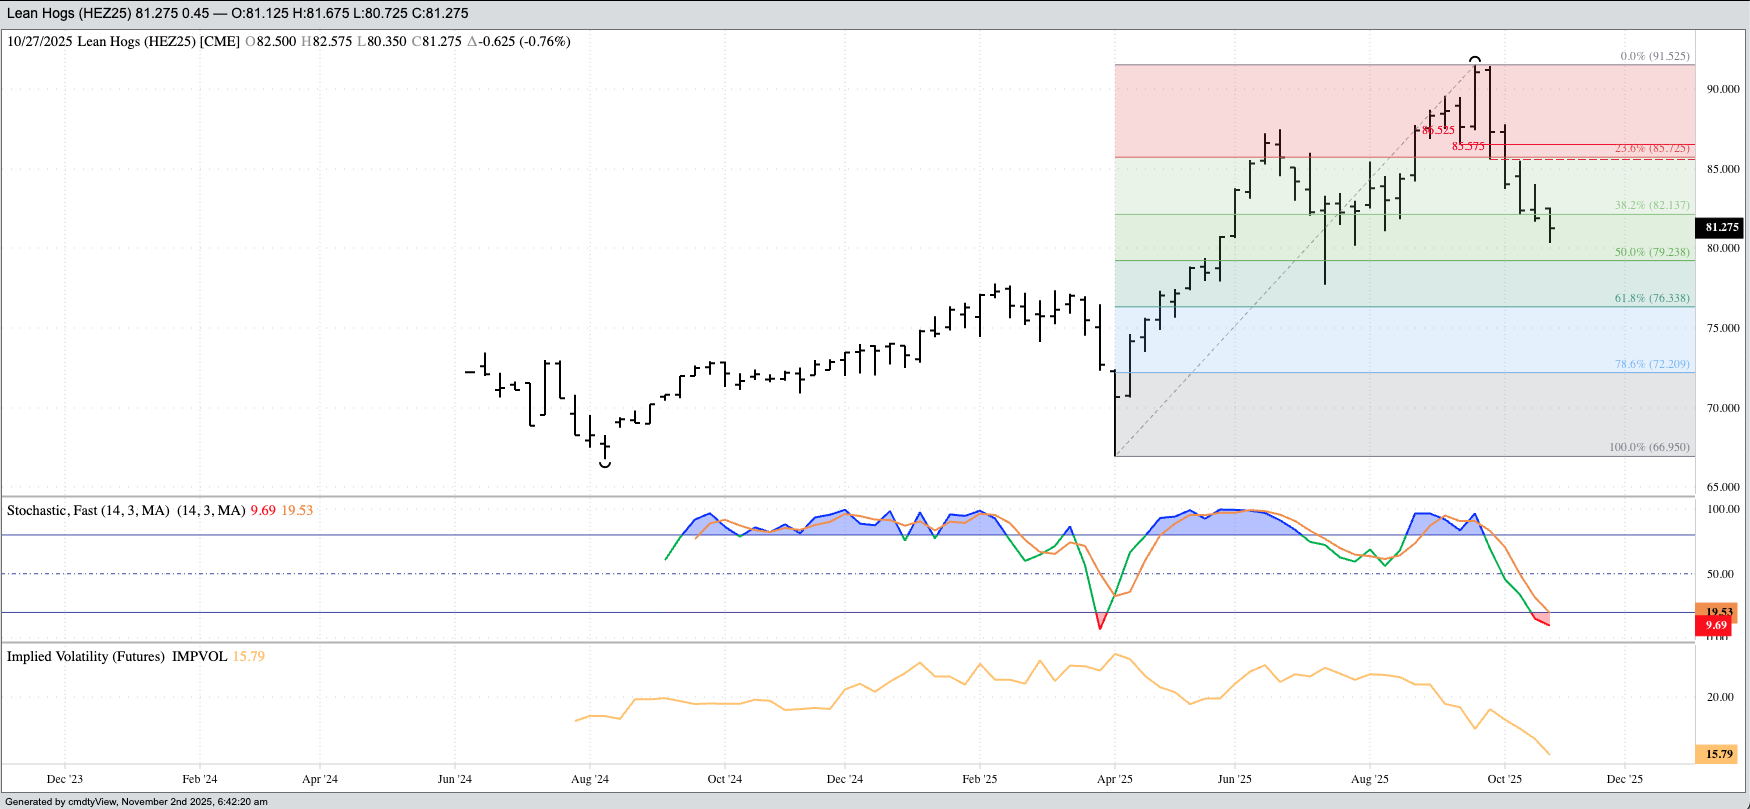Select the 38.2% (82.137) Fibonacci level label
The width and height of the screenshot is (1750, 809).
pyautogui.click(x=1651, y=205)
